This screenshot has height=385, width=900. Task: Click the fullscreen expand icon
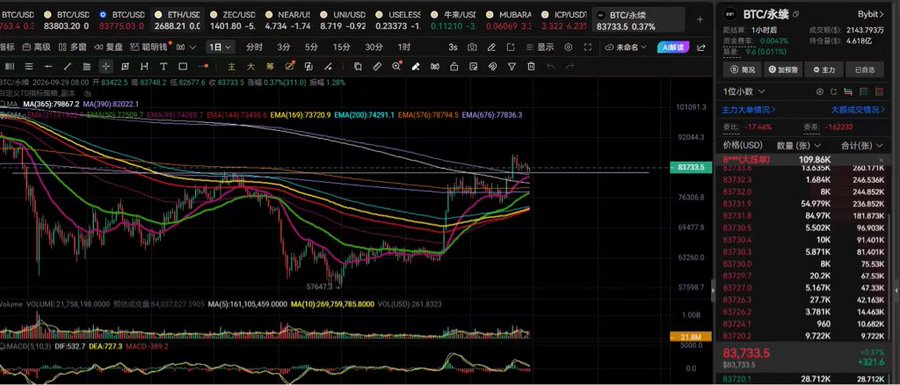coord(587,47)
